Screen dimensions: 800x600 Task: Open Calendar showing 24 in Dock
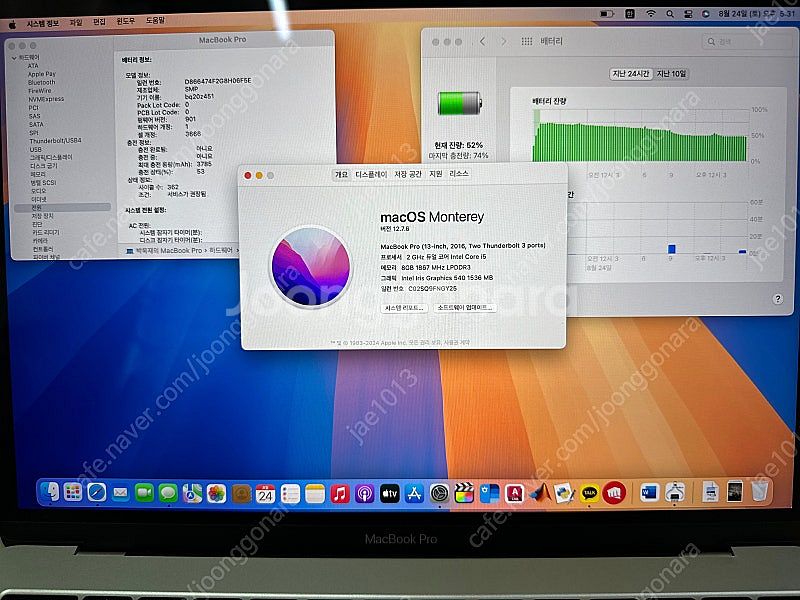tap(265, 493)
